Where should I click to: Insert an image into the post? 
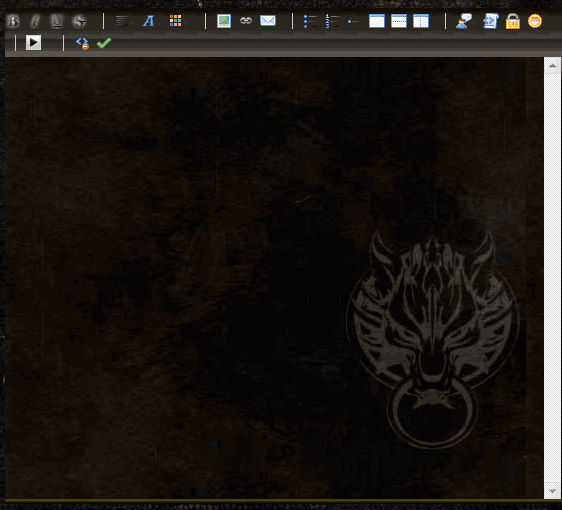(224, 21)
